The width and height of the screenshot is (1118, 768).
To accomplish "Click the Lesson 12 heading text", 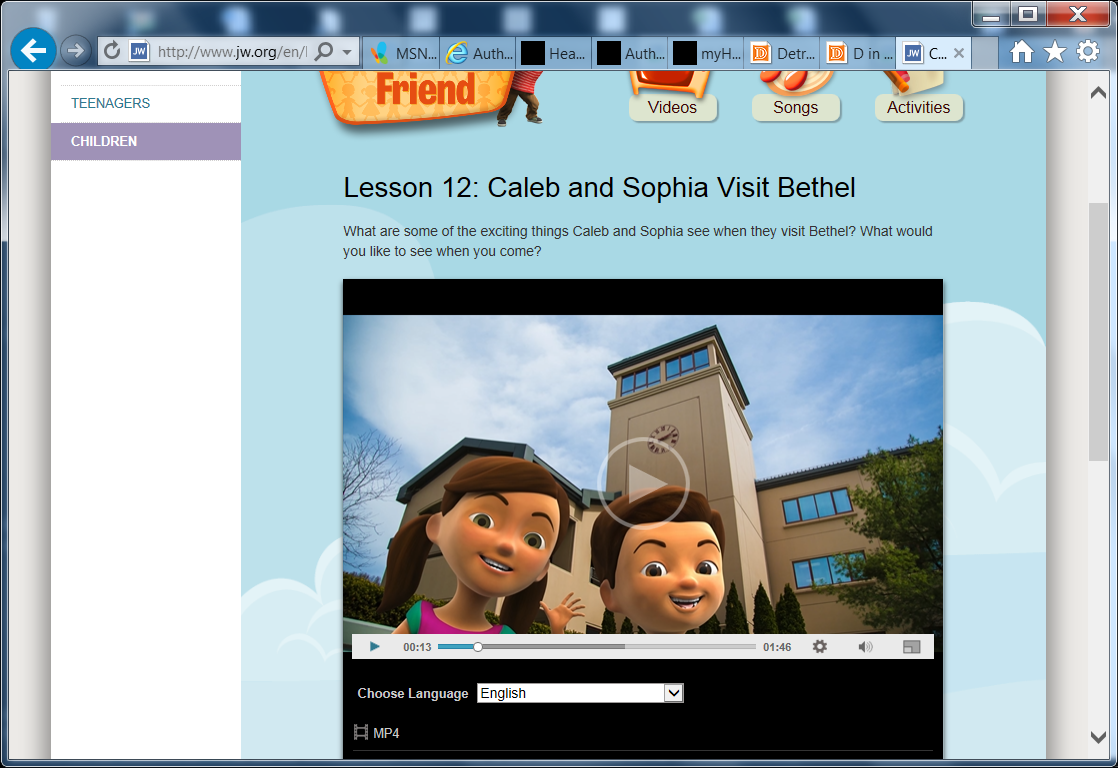I will (599, 188).
